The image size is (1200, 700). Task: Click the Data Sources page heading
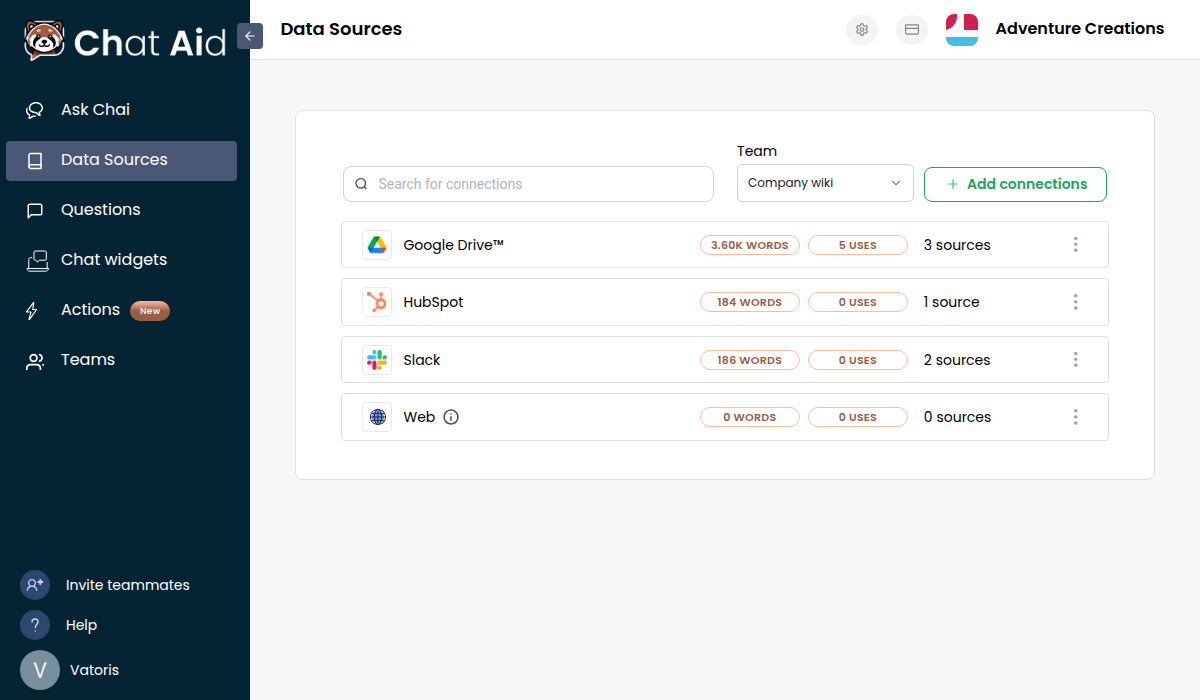point(341,29)
